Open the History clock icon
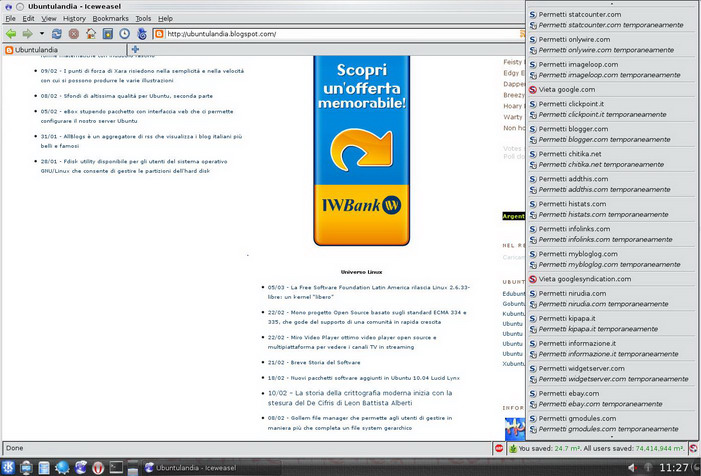 coord(124,34)
